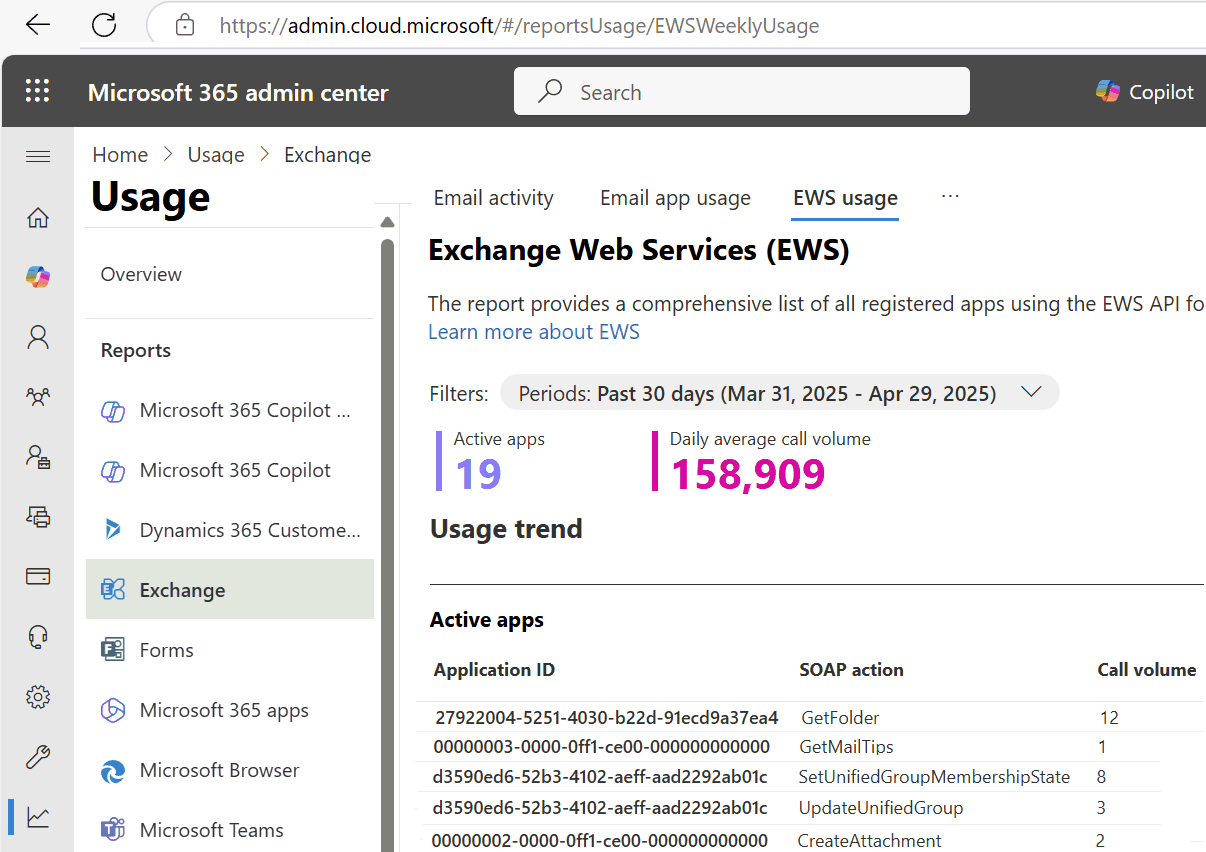The width and height of the screenshot is (1206, 852).
Task: Click application ID in SetUnifiedGroupMembershipState row
Action: 600,777
